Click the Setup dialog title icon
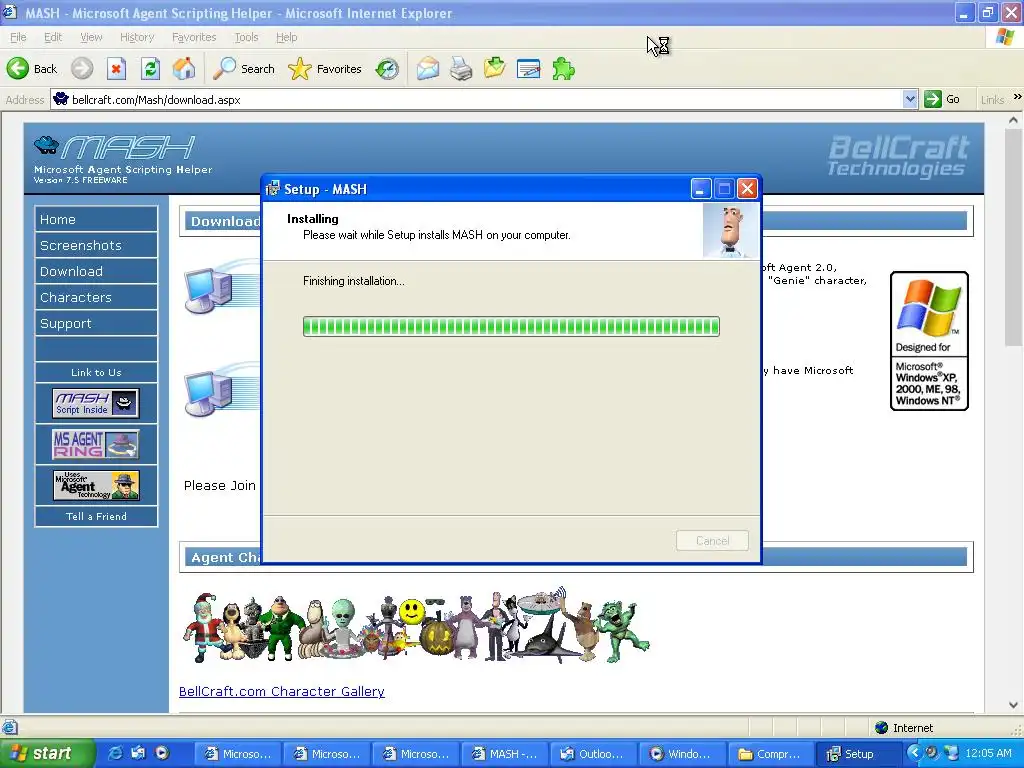The width and height of the screenshot is (1024, 768). 272,189
